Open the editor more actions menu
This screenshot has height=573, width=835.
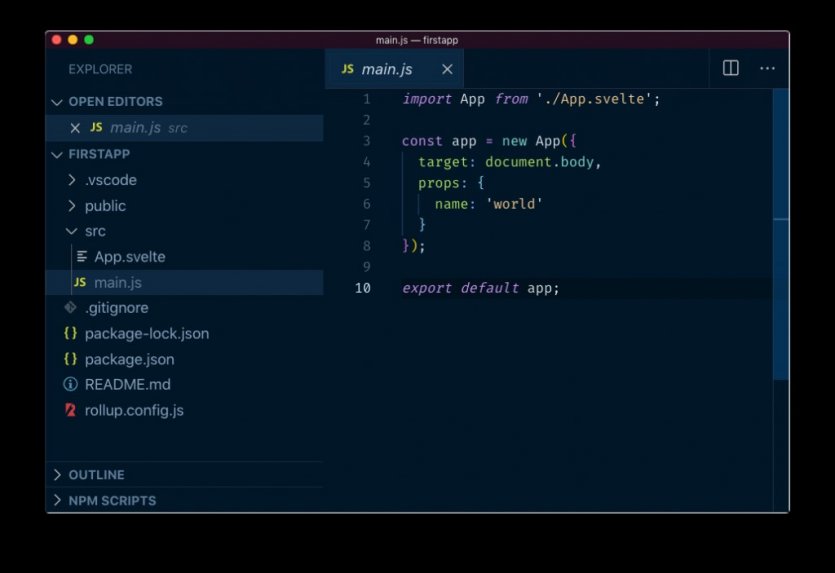(x=767, y=68)
